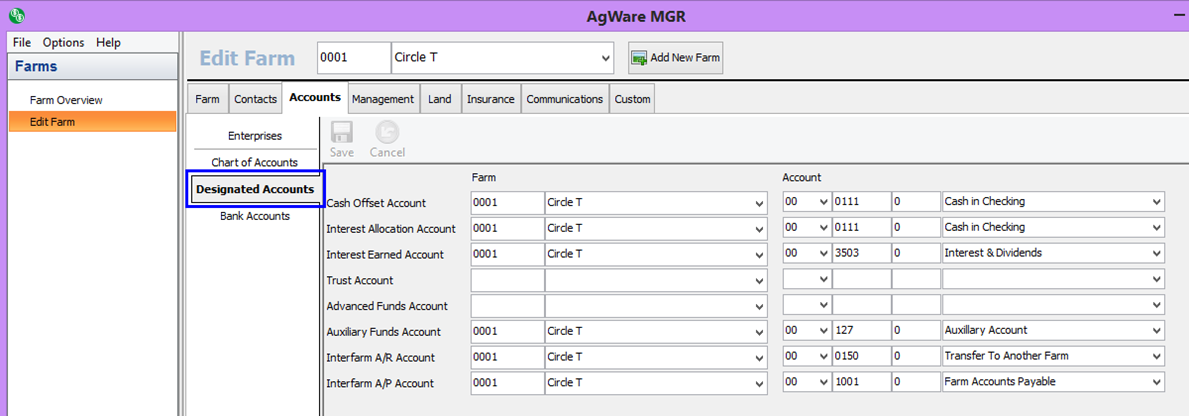Select the Enterprises section
1189x416 pixels.
click(254, 135)
